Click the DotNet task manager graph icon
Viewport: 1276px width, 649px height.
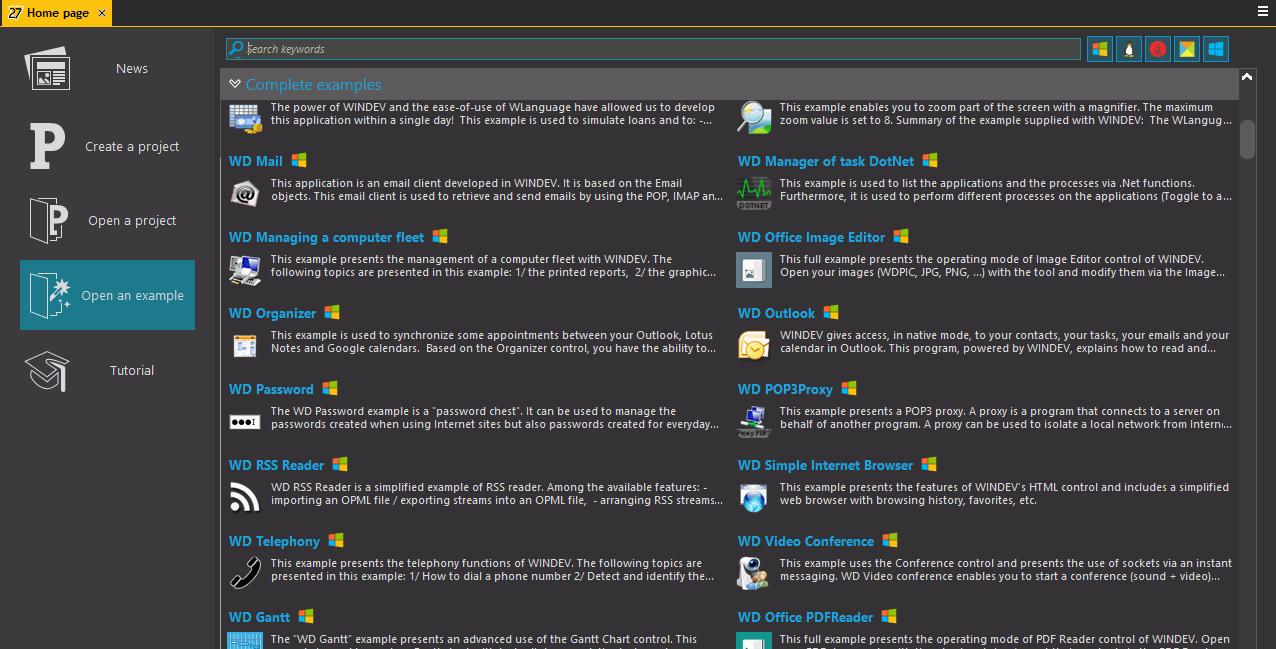click(x=754, y=193)
